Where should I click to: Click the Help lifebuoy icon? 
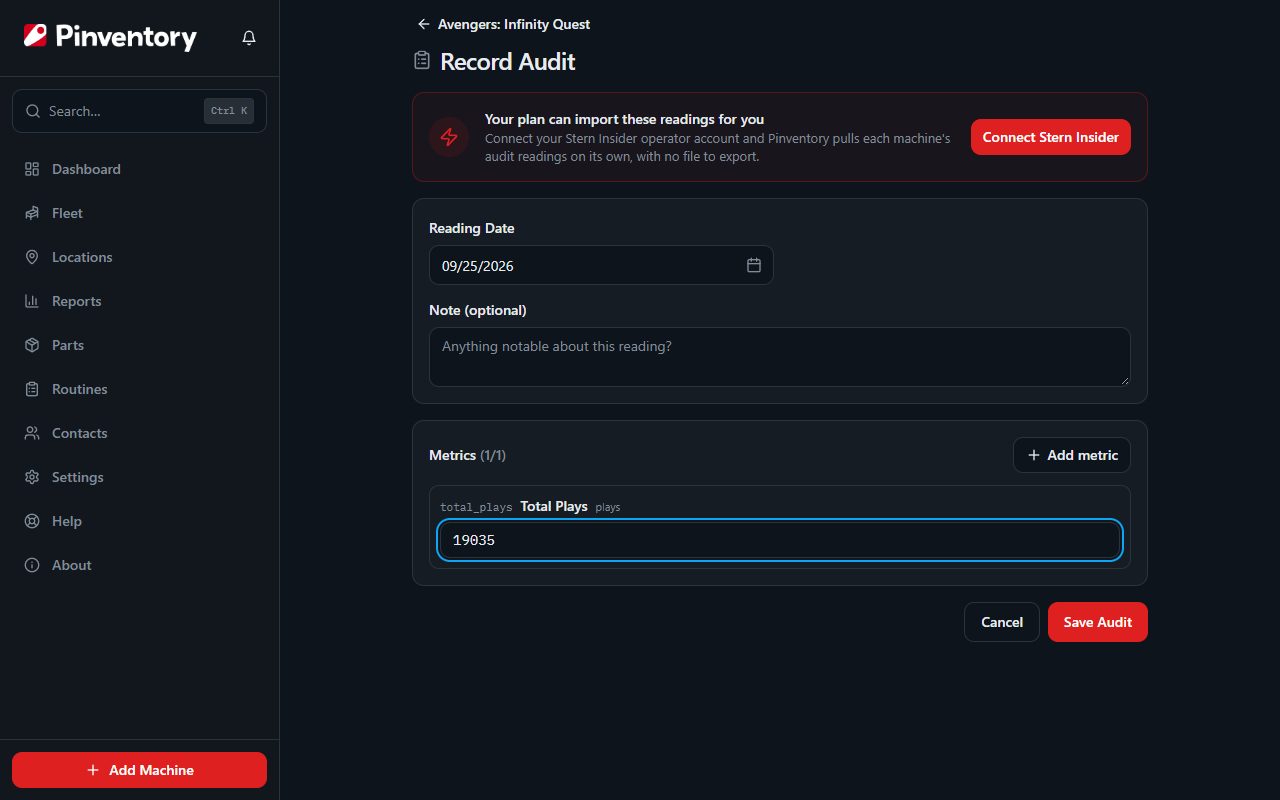[32, 521]
